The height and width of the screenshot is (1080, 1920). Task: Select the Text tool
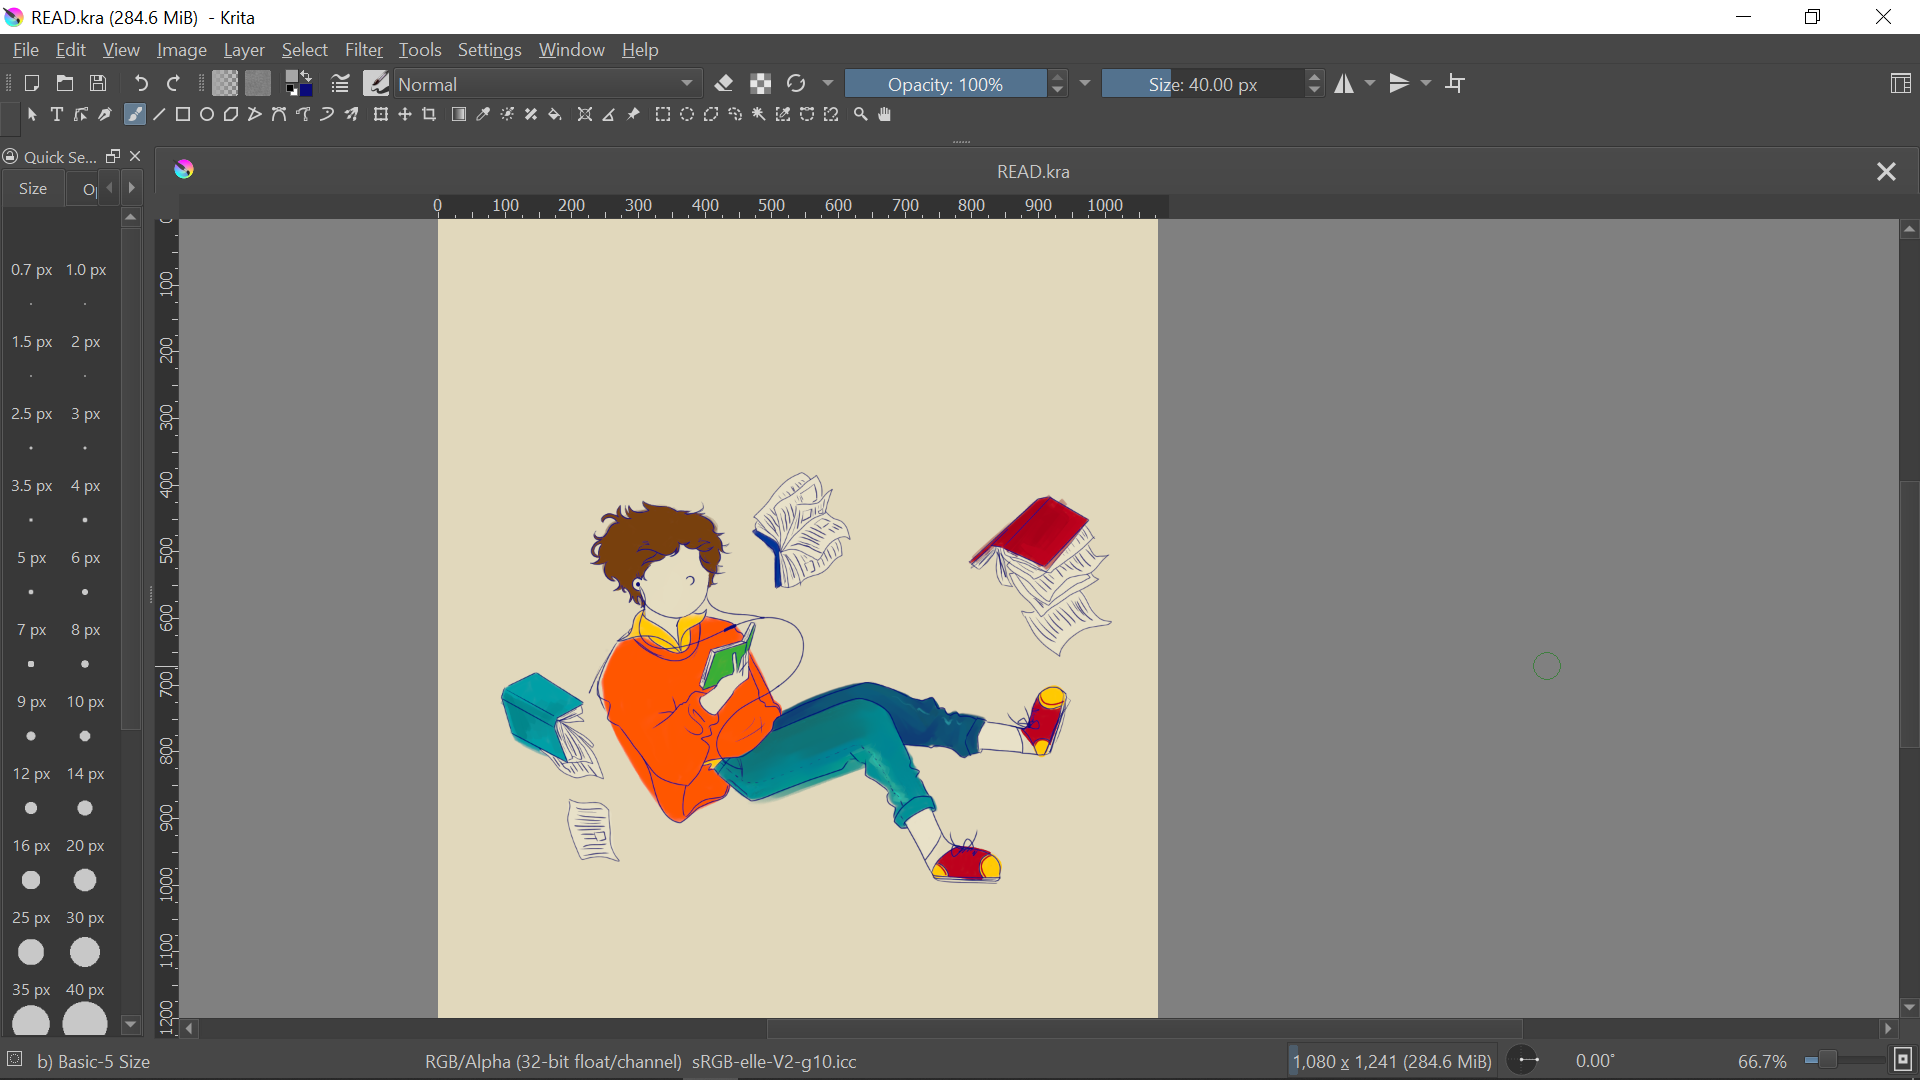57,115
